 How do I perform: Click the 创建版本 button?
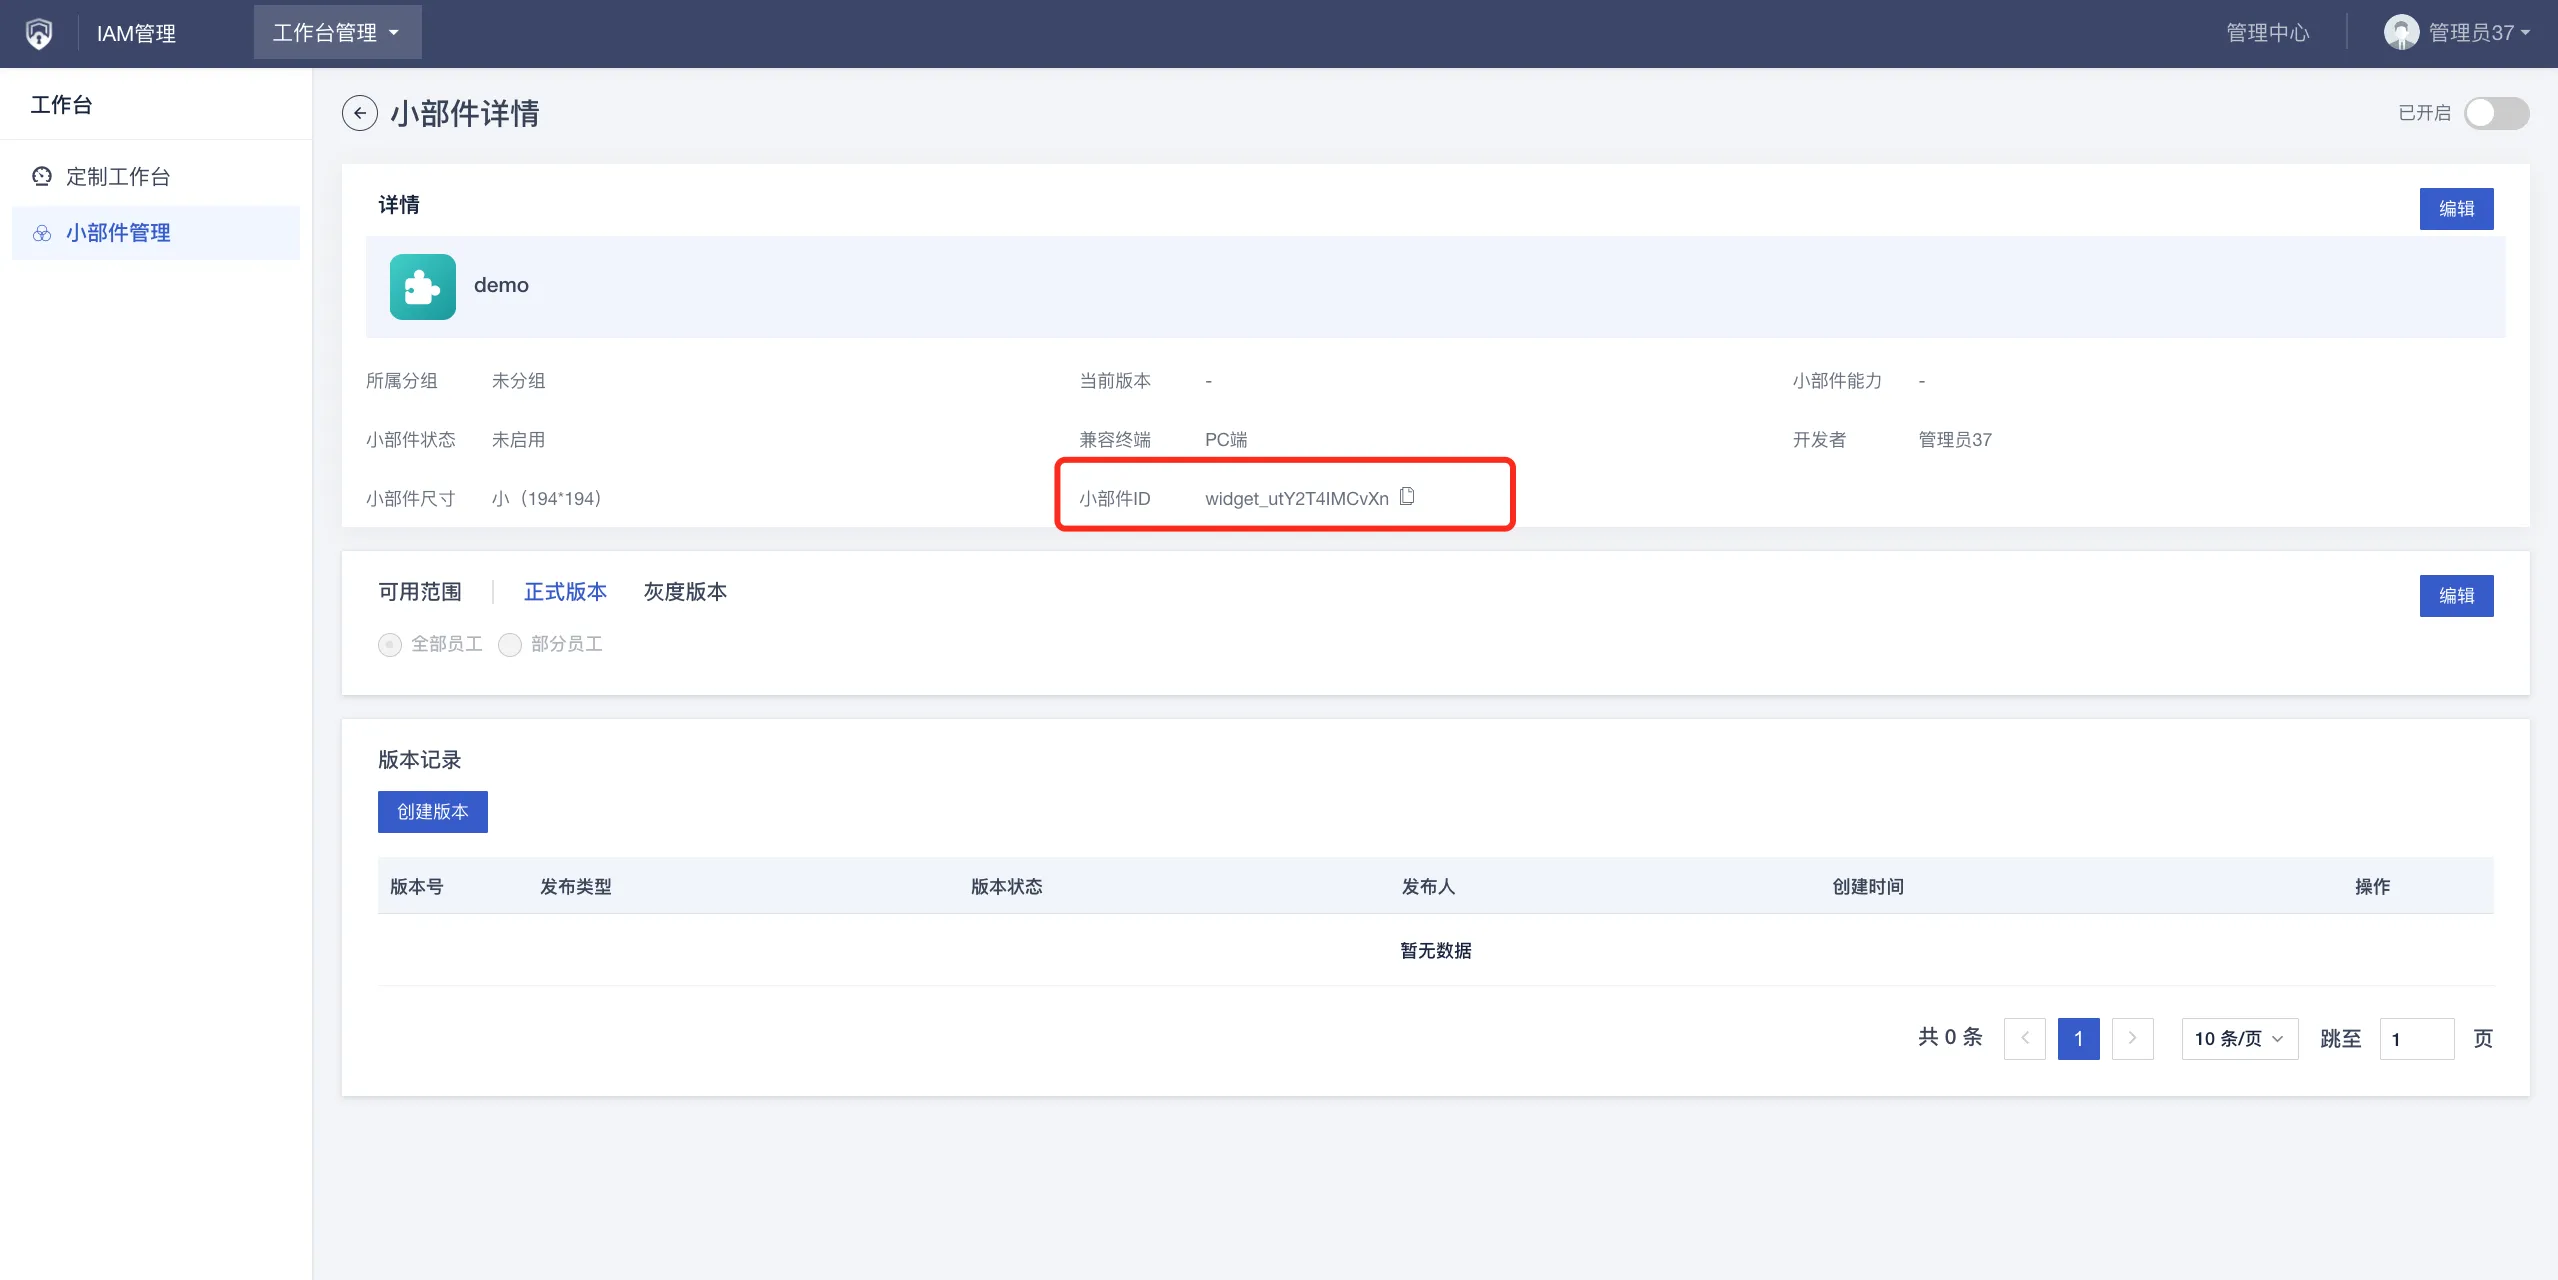tap(432, 812)
